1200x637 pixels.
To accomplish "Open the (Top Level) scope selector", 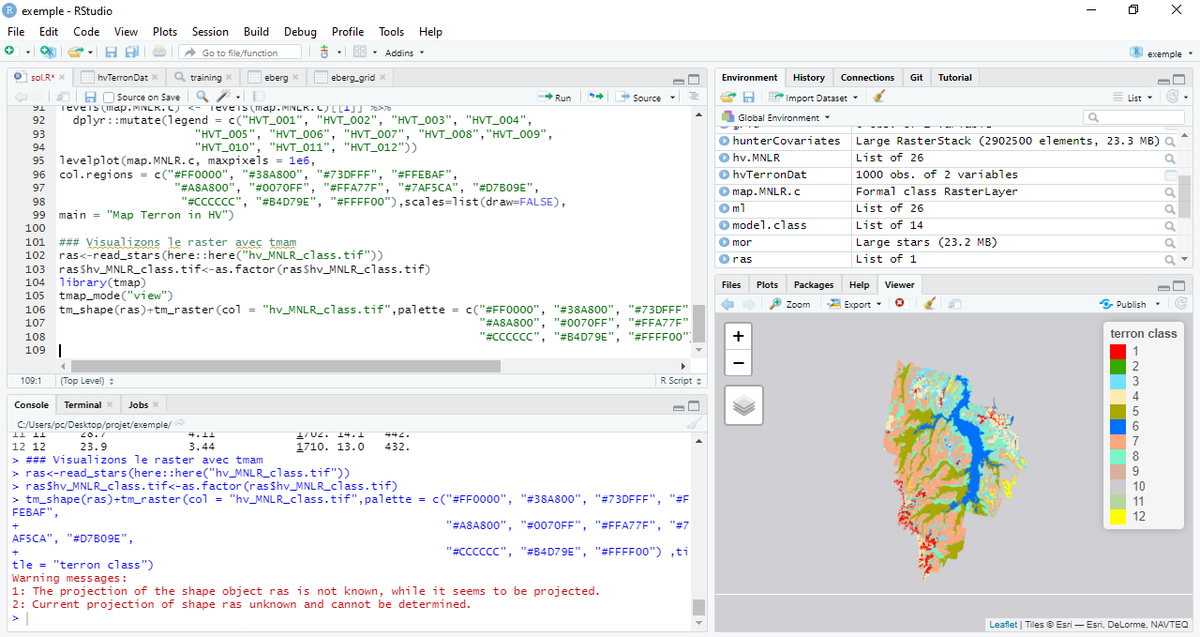I will [86, 381].
